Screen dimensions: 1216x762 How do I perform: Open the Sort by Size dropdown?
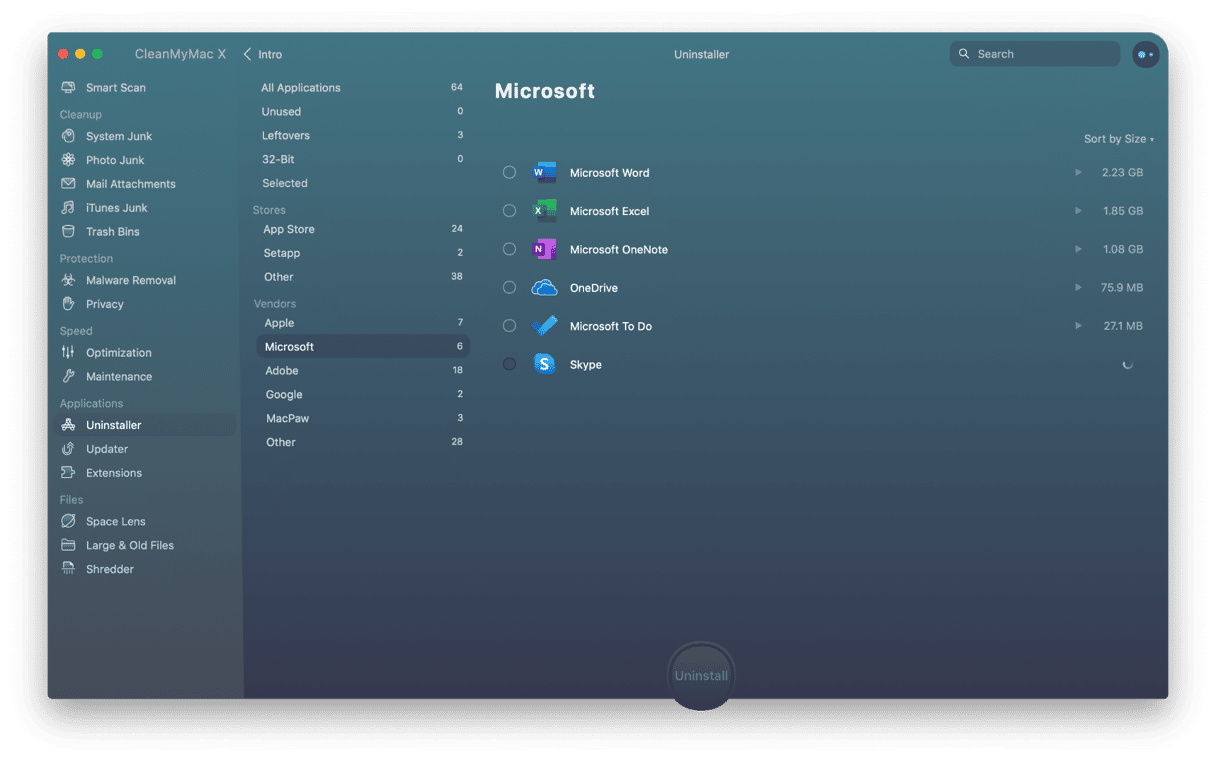[1118, 139]
